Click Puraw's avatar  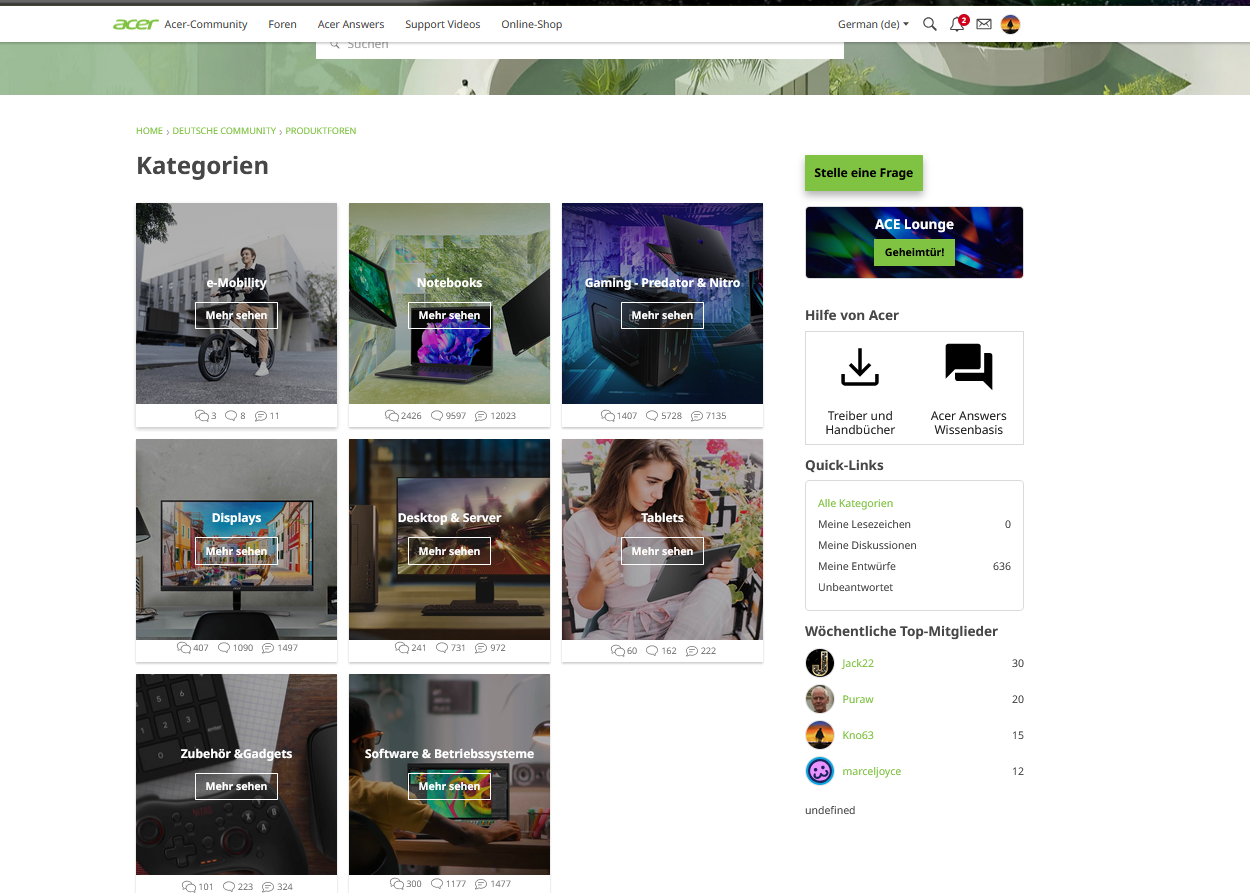click(x=820, y=699)
